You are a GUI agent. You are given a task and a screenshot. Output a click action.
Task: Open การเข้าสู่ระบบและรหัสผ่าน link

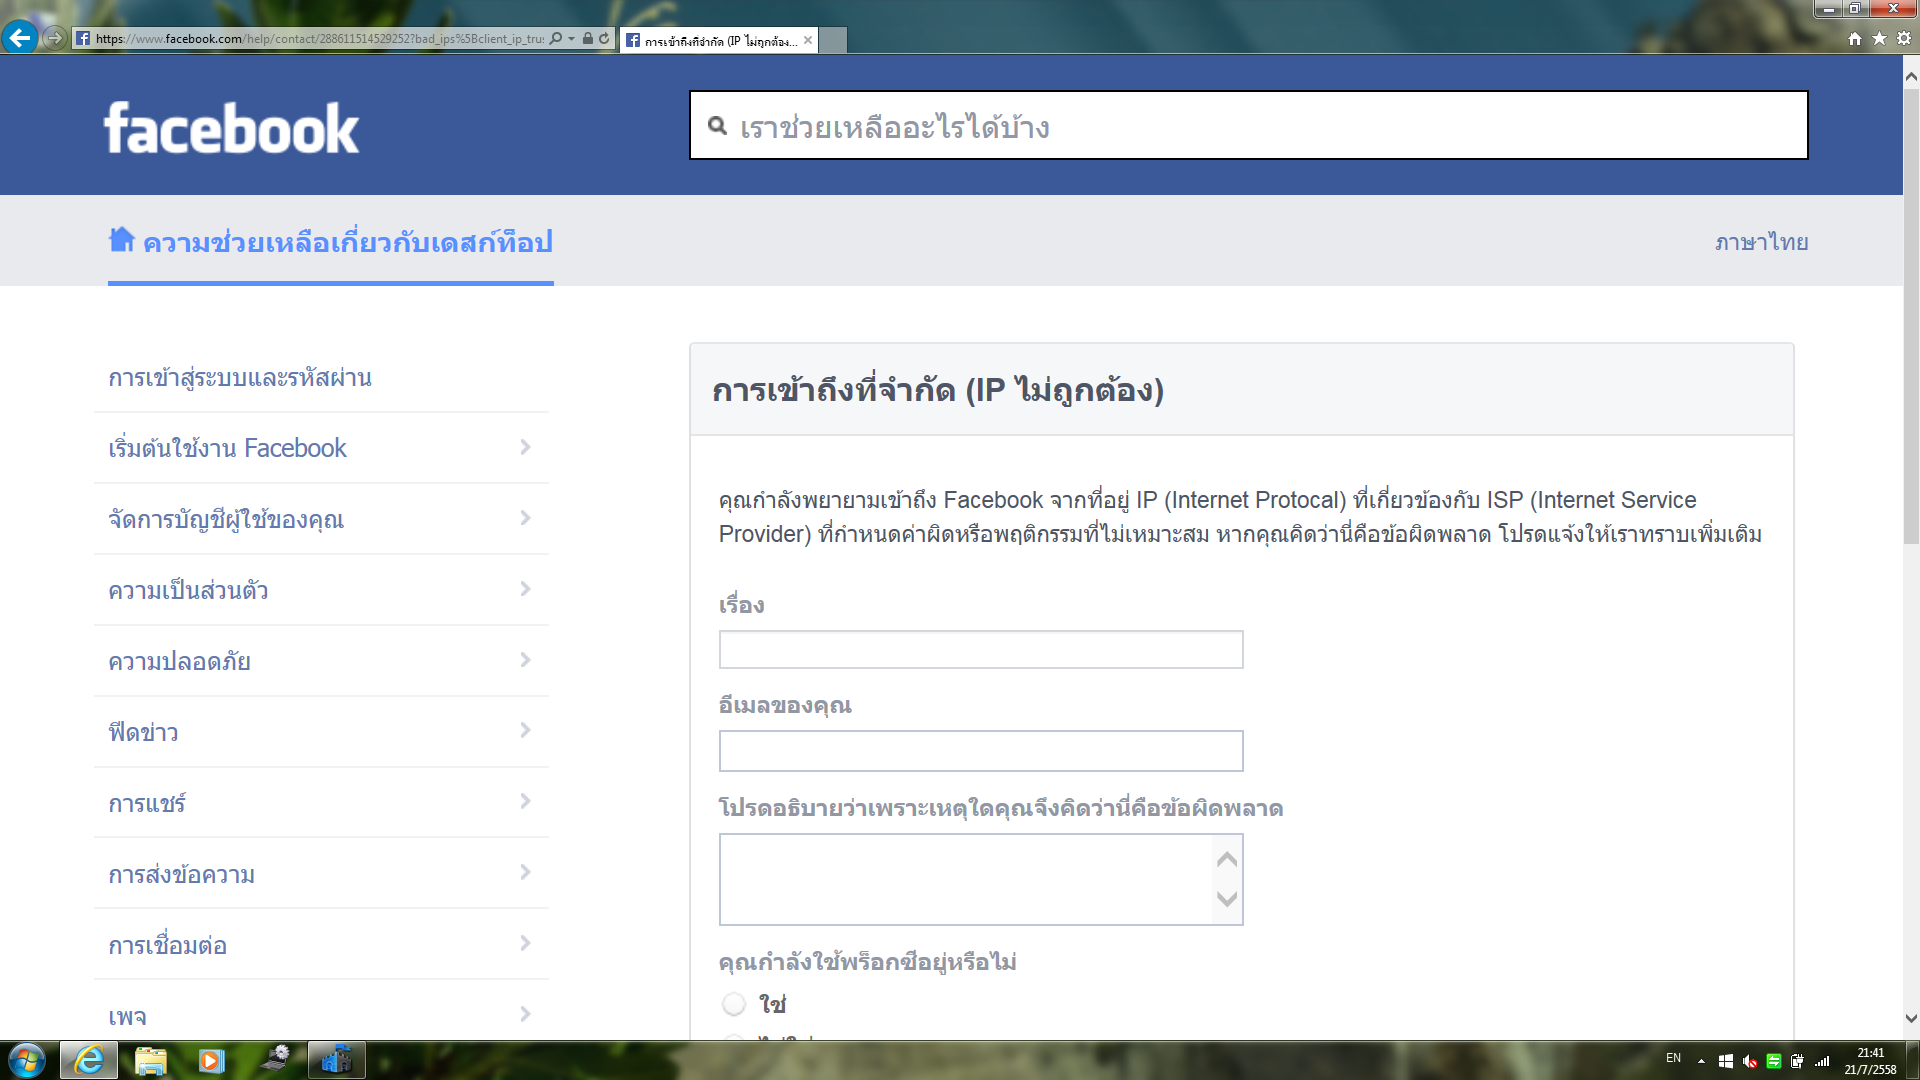[x=240, y=377]
